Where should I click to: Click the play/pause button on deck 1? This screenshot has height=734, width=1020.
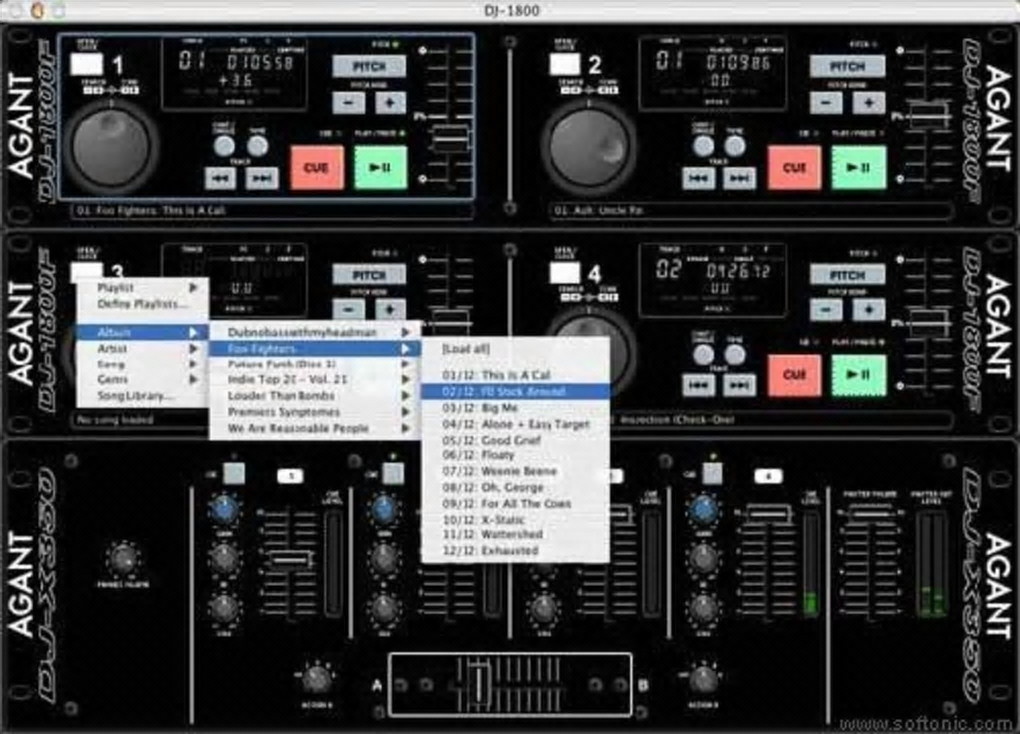tap(381, 167)
